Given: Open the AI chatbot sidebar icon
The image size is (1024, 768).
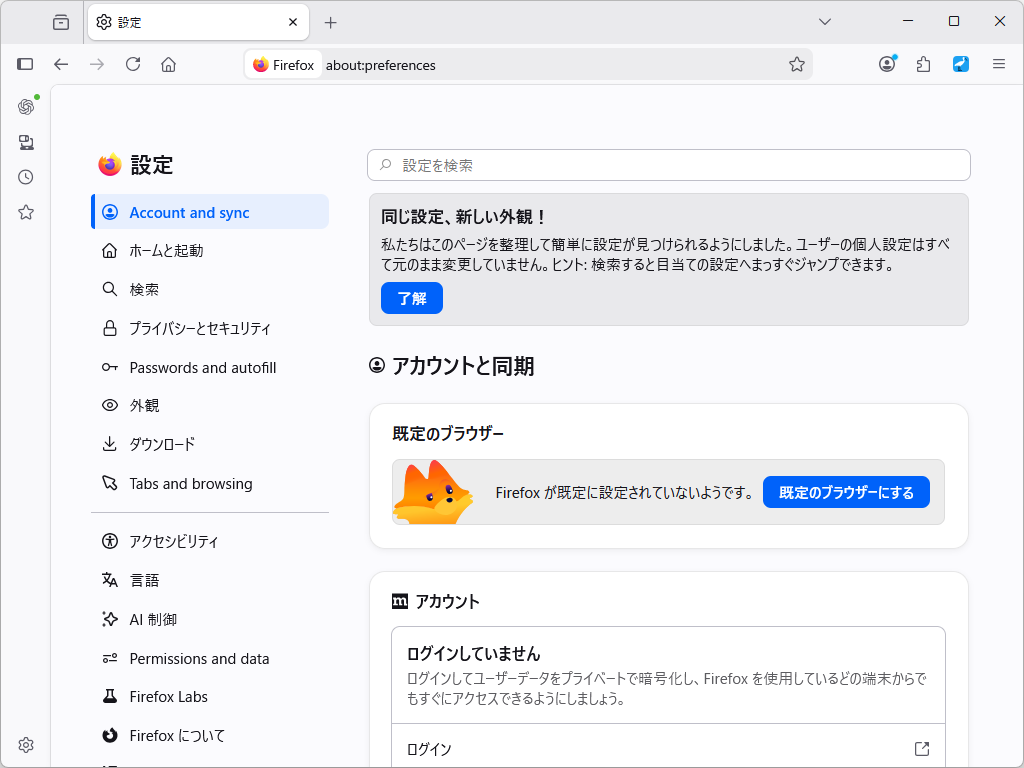Looking at the screenshot, I should [26, 106].
